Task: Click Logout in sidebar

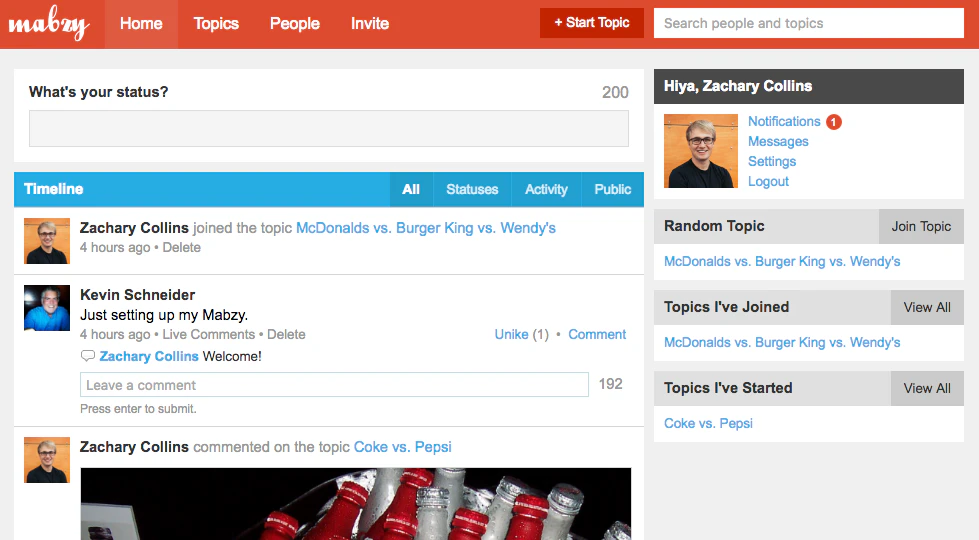Action: point(769,182)
